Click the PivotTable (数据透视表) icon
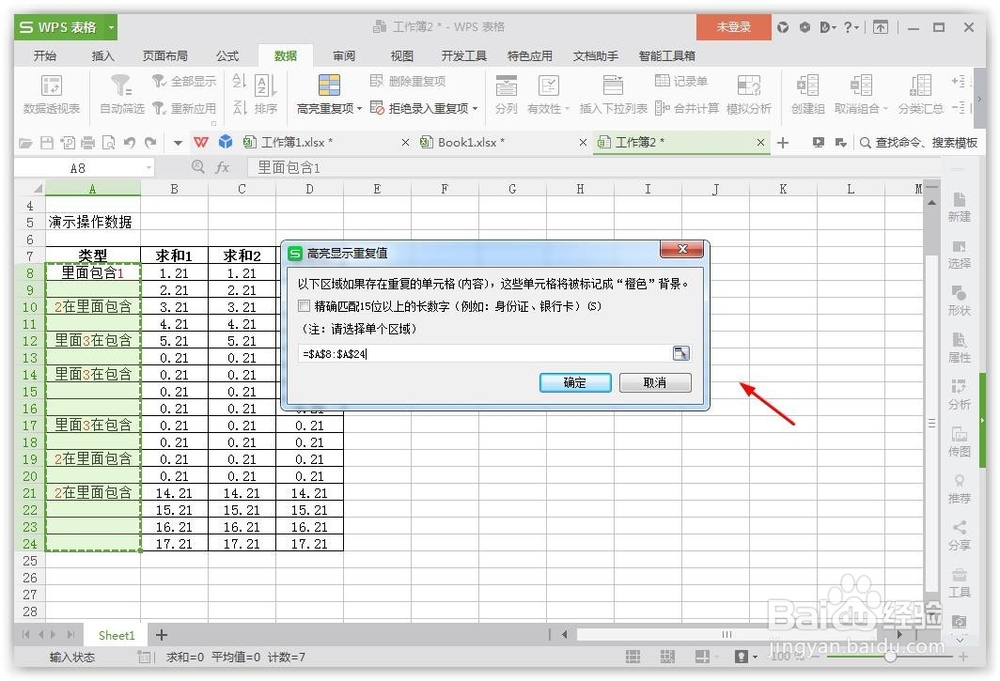Image resolution: width=1000 pixels, height=681 pixels. [51, 85]
